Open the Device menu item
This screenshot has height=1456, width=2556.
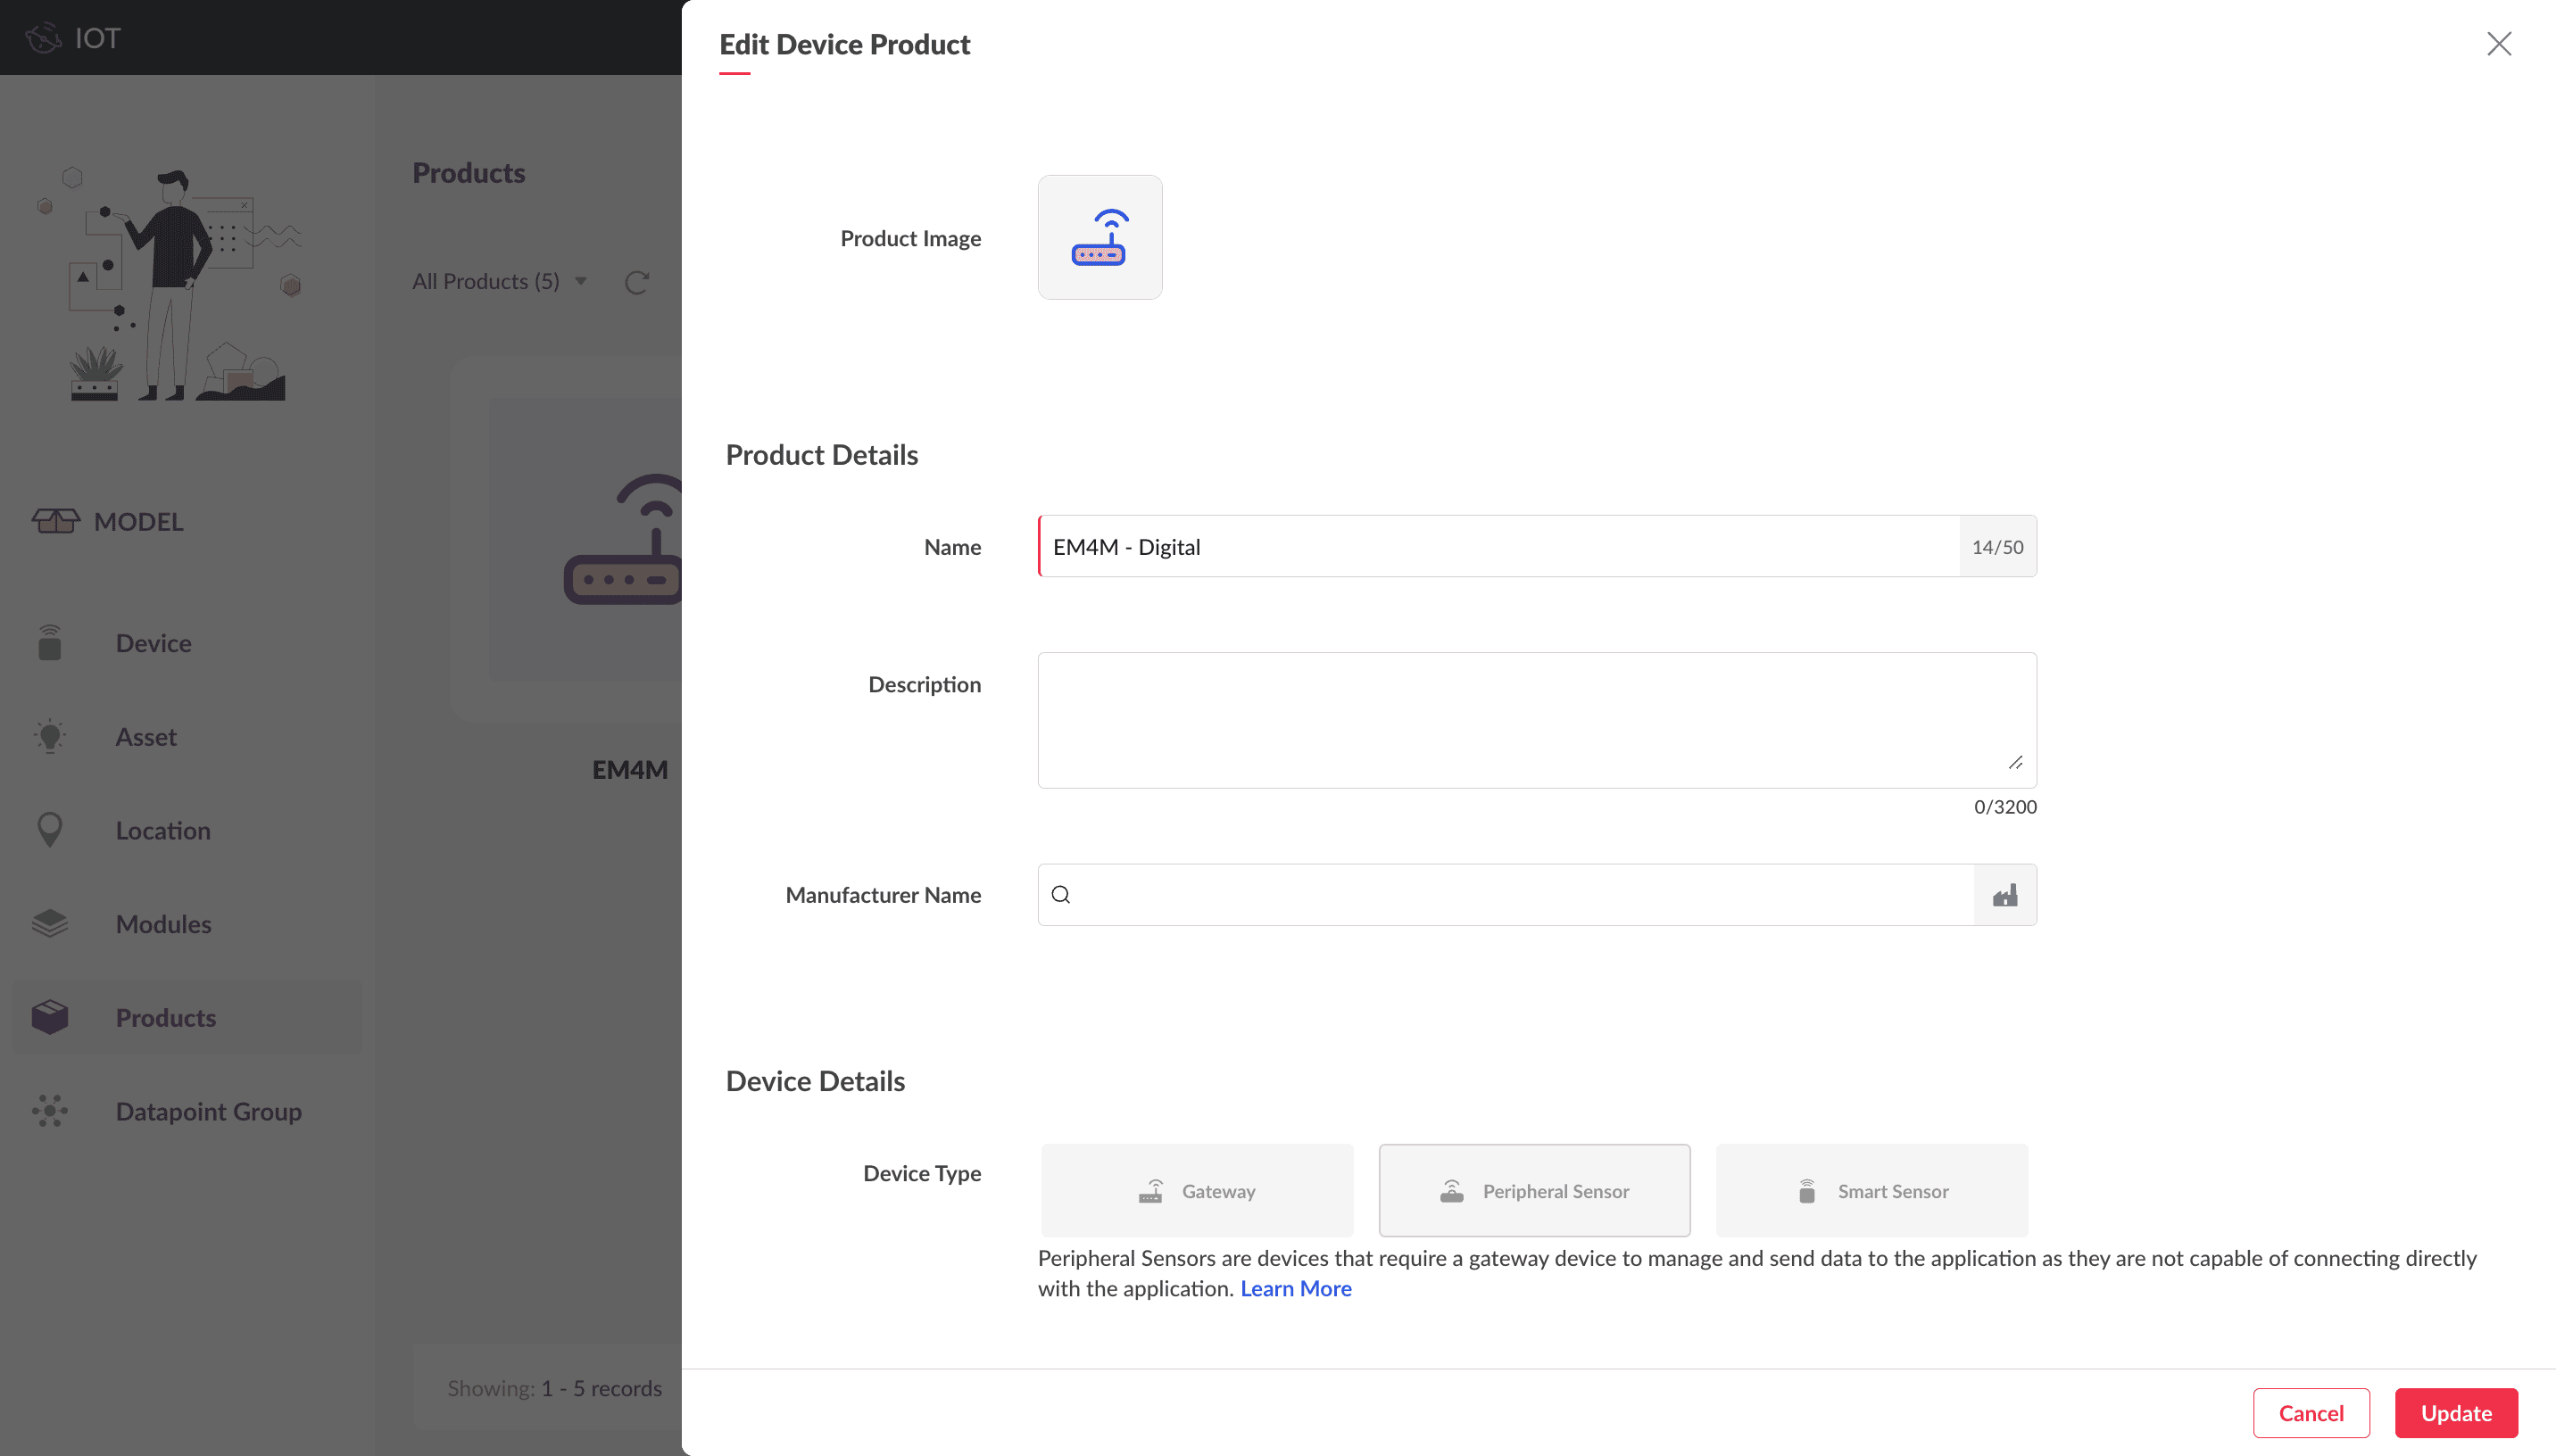click(x=153, y=643)
